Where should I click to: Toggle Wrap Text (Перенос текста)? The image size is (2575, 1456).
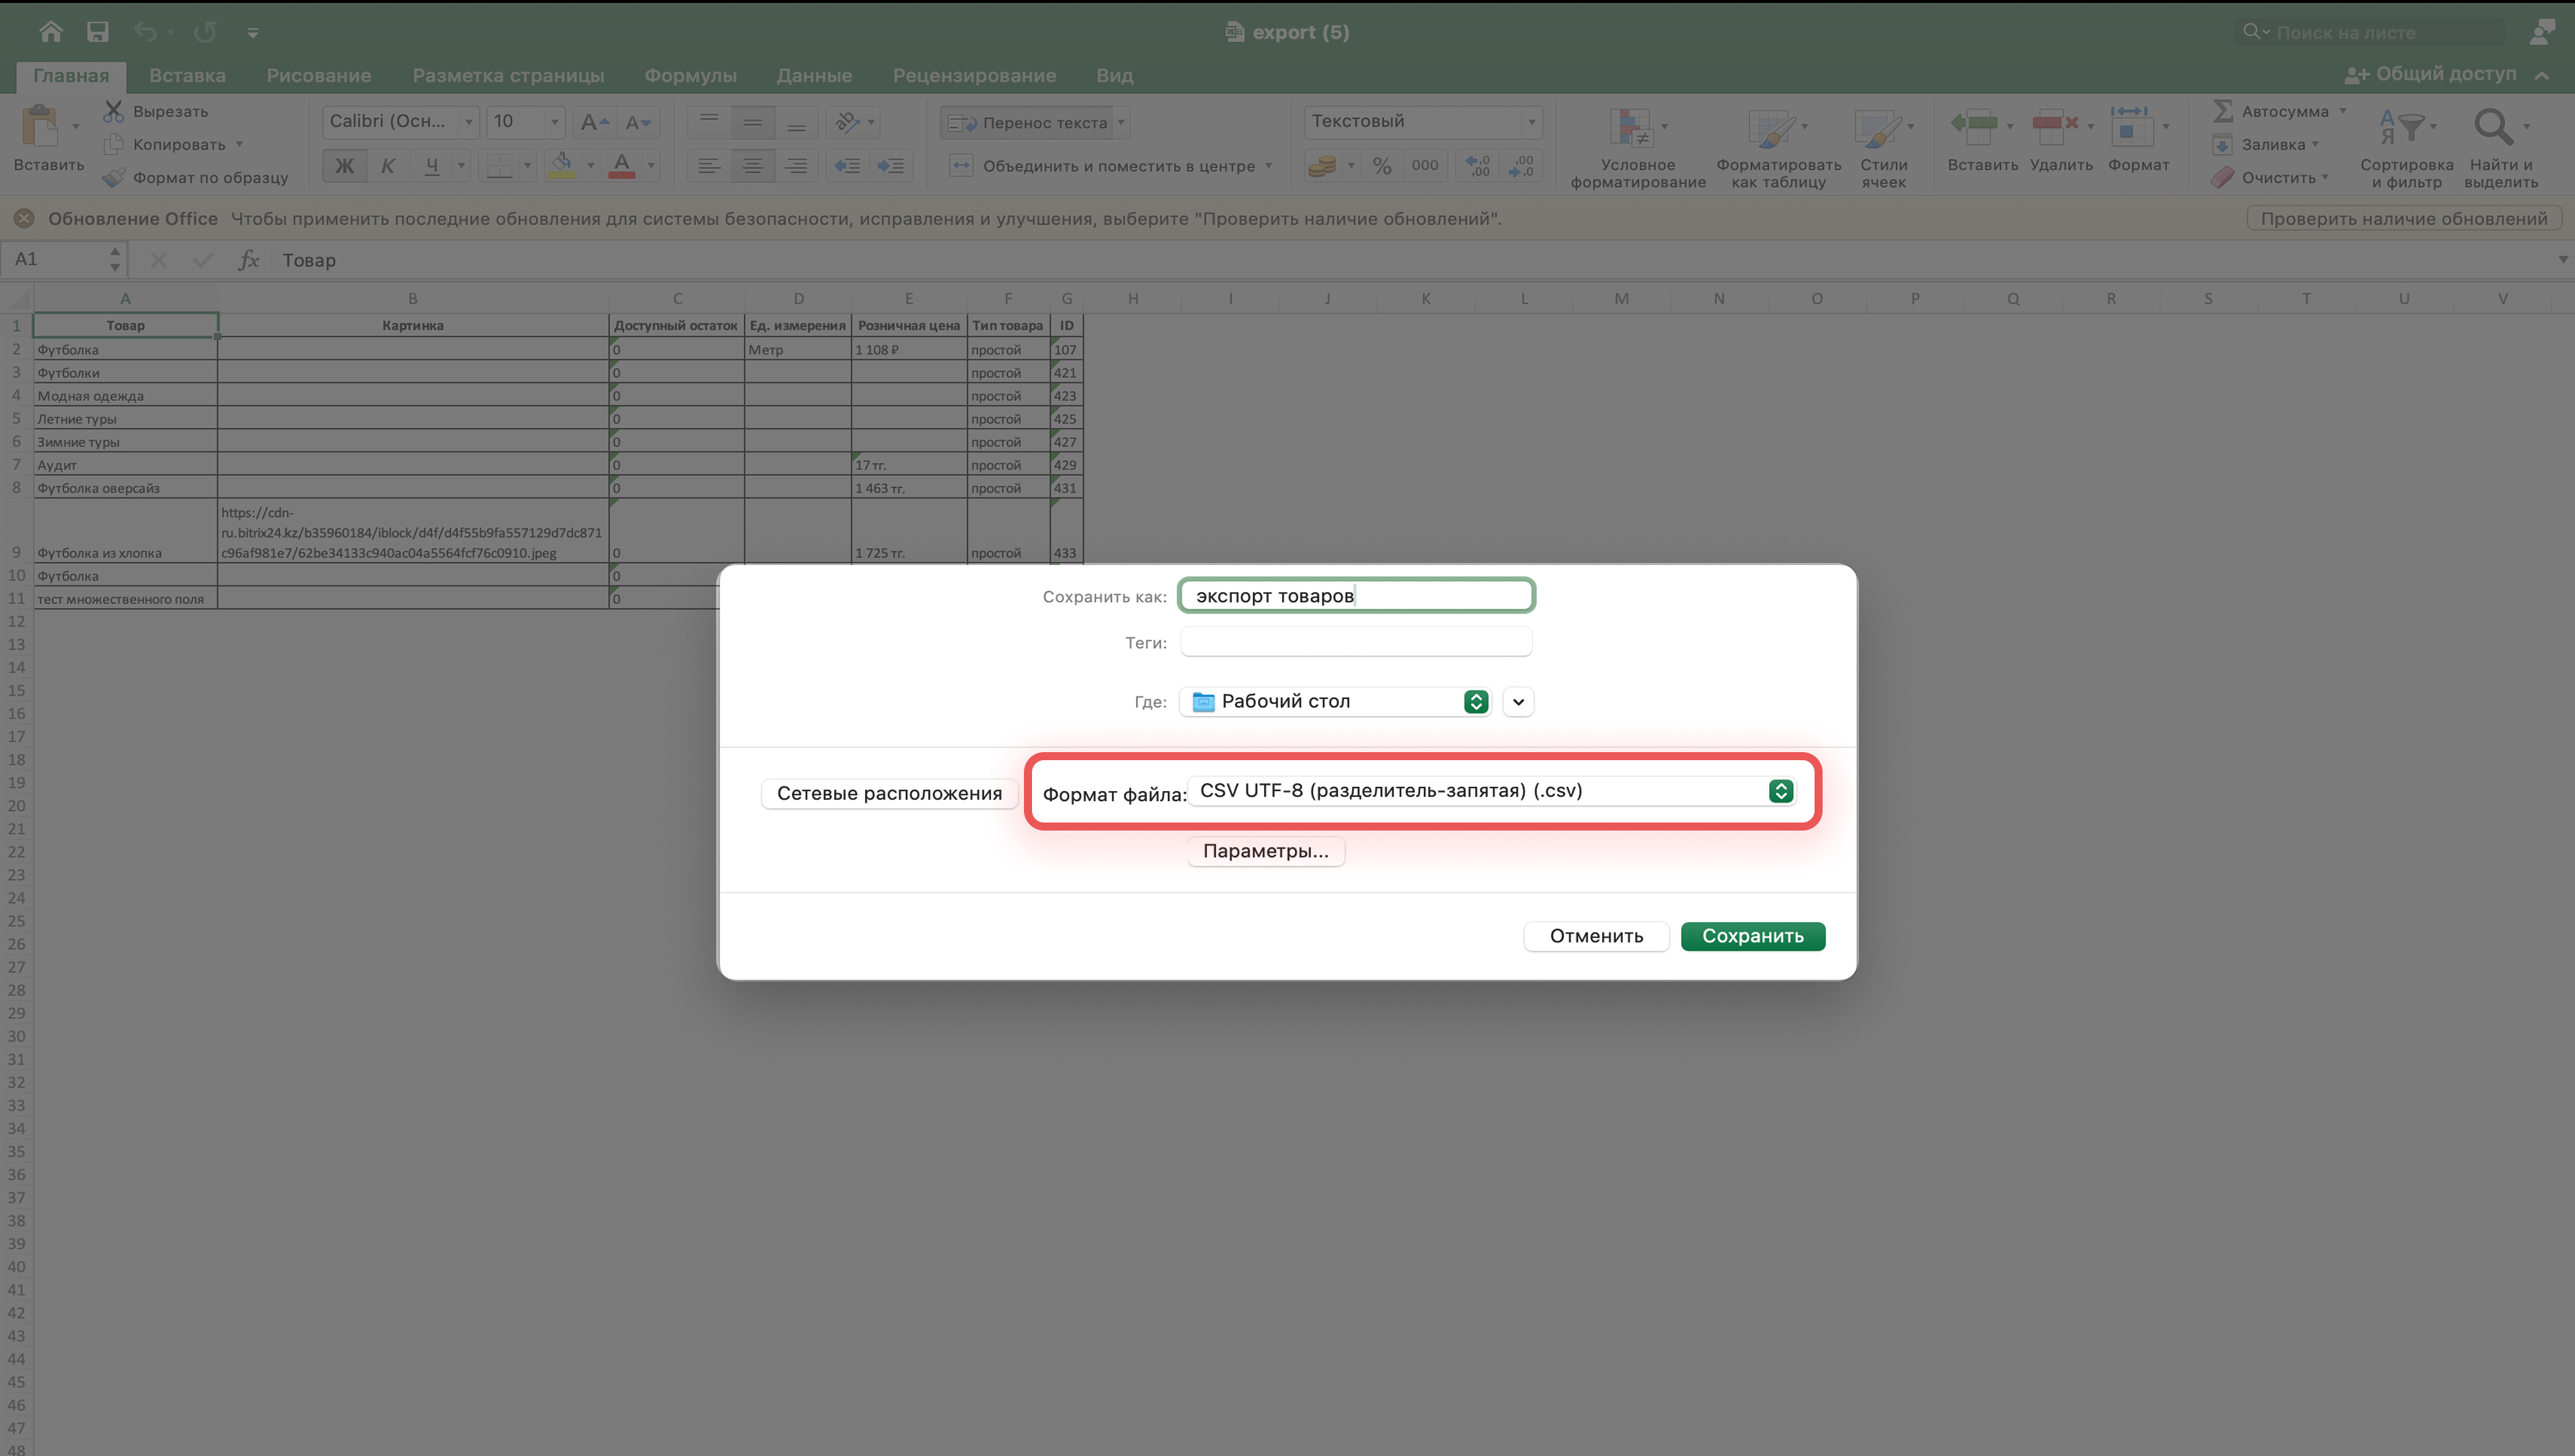pyautogui.click(x=1031, y=122)
